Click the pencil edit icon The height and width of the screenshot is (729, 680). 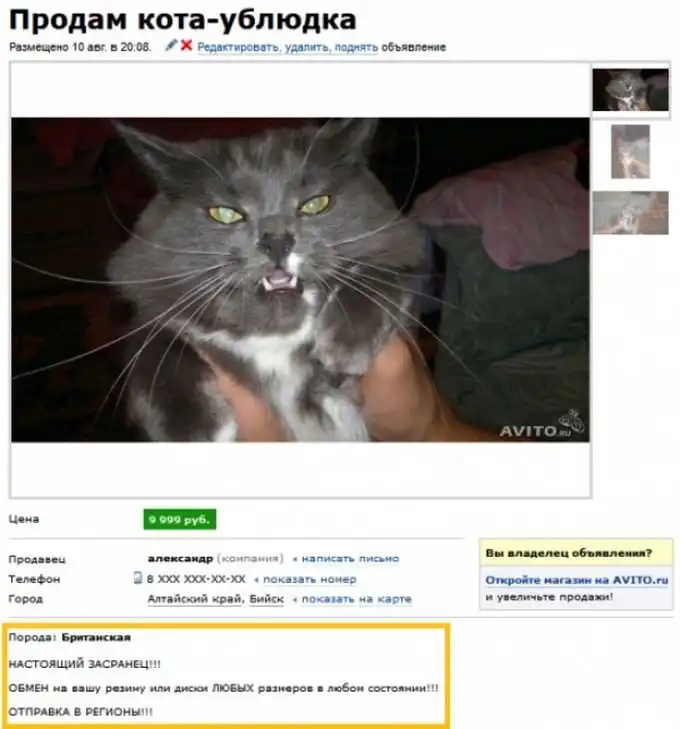click(x=171, y=45)
